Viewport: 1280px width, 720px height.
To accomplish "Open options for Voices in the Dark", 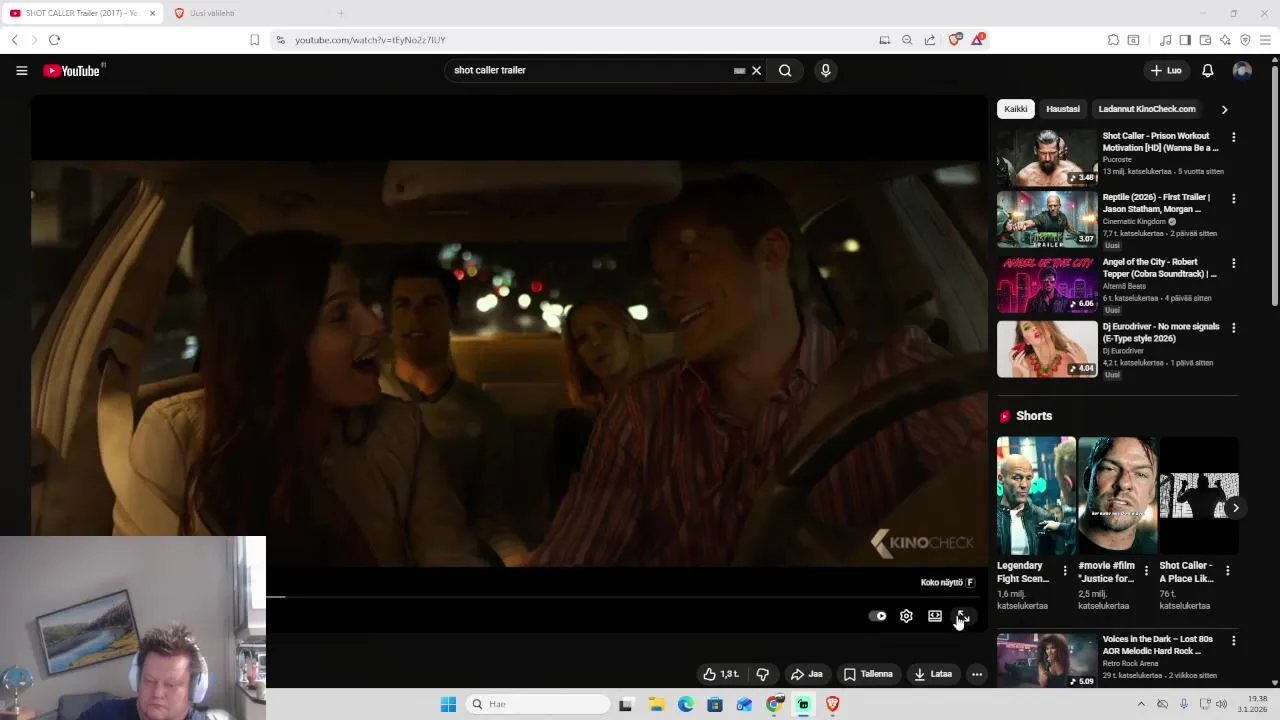I will coord(1233,640).
